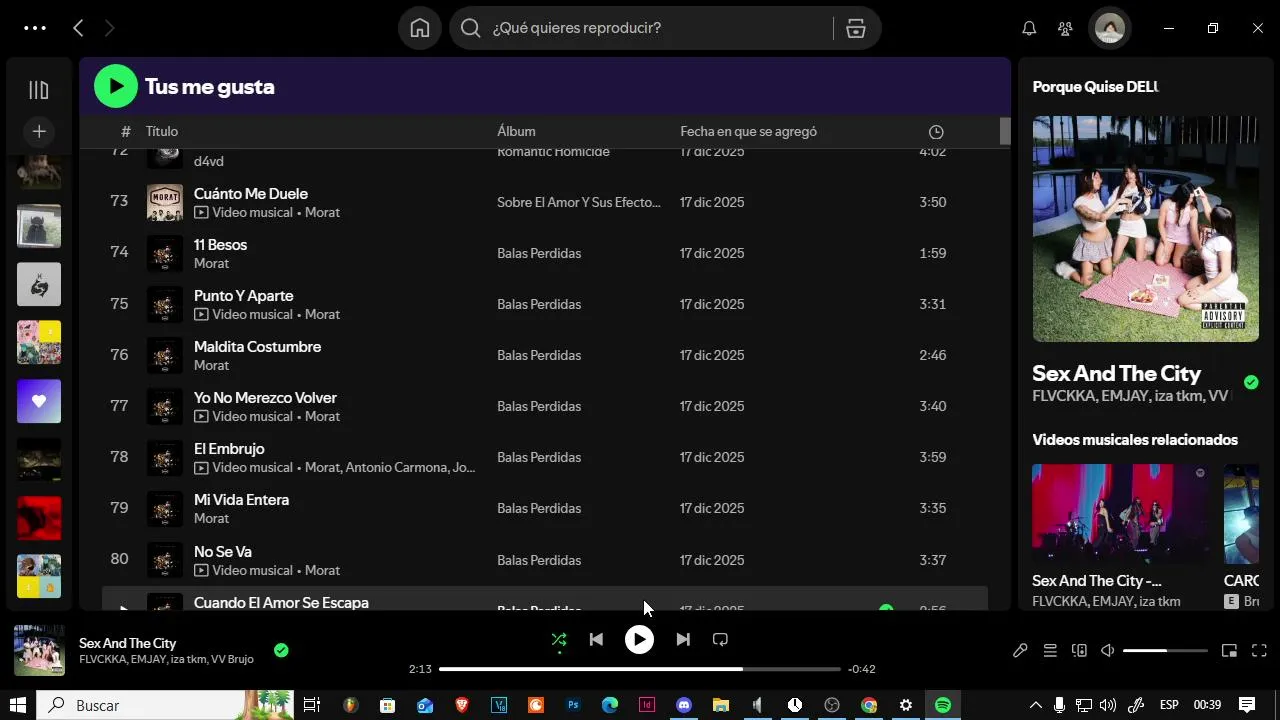Screen dimensions: 1280x720
Task: Open the Liked Songs purple heart in sidebar
Action: [39, 401]
